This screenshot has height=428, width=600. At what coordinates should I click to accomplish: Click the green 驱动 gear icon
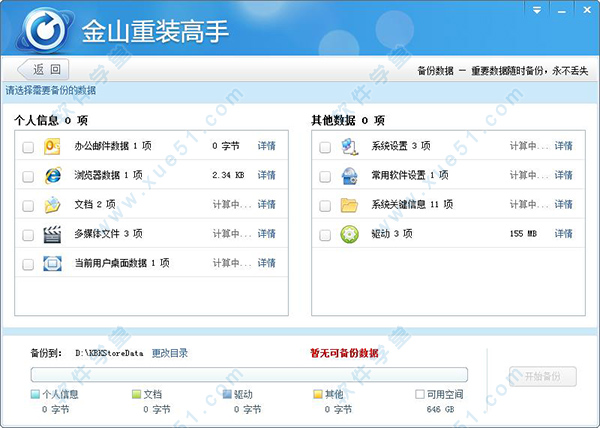coord(349,234)
